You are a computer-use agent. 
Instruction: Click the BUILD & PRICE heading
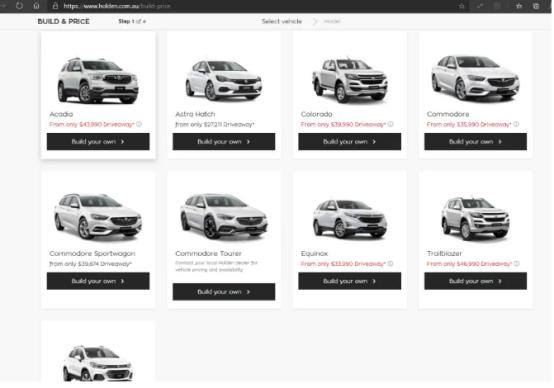tap(64, 22)
